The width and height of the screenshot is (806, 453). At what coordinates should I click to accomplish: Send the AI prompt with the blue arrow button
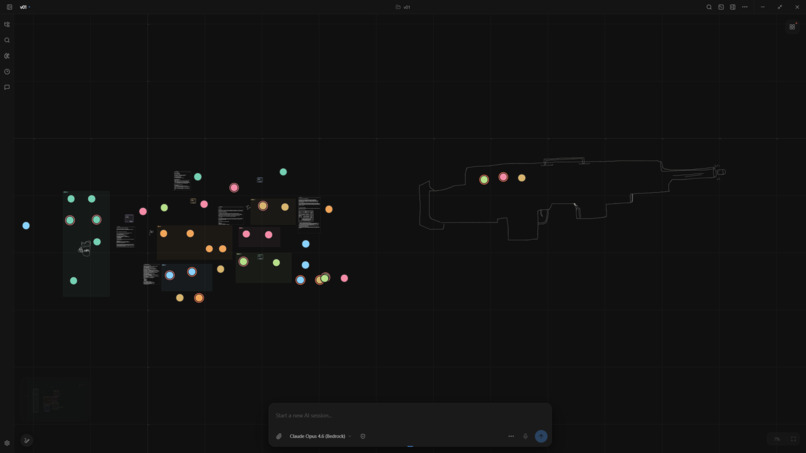click(541, 436)
